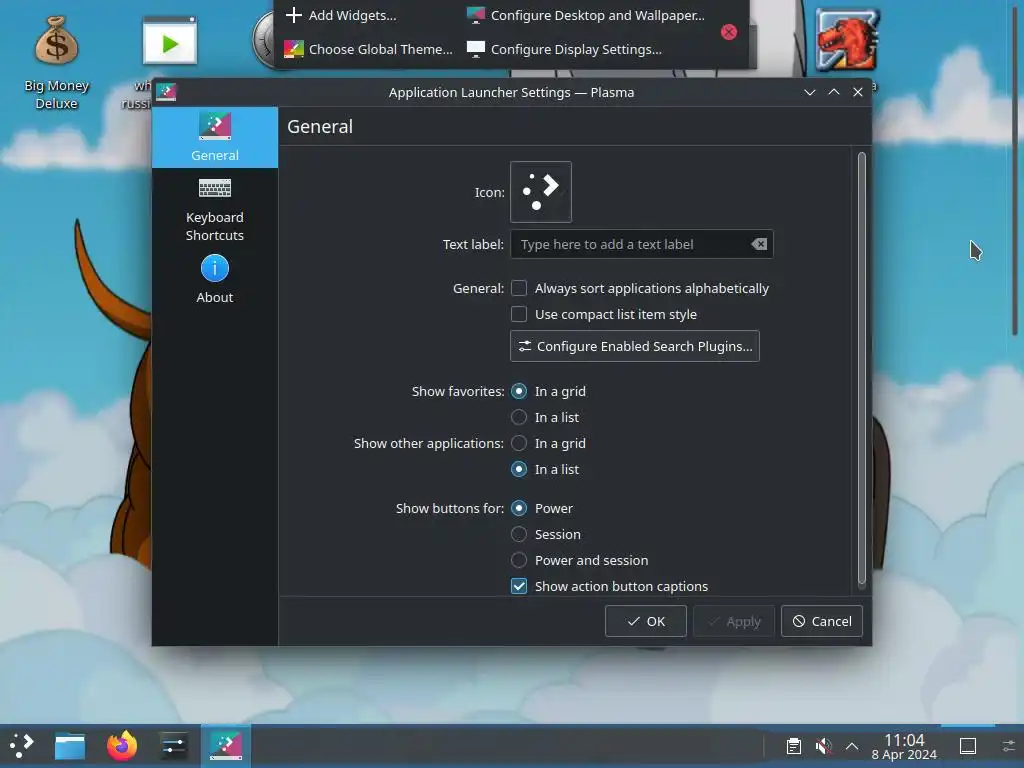Viewport: 1024px width, 768px height.
Task: Open the Keyboard Shortcuts page
Action: pos(214,210)
